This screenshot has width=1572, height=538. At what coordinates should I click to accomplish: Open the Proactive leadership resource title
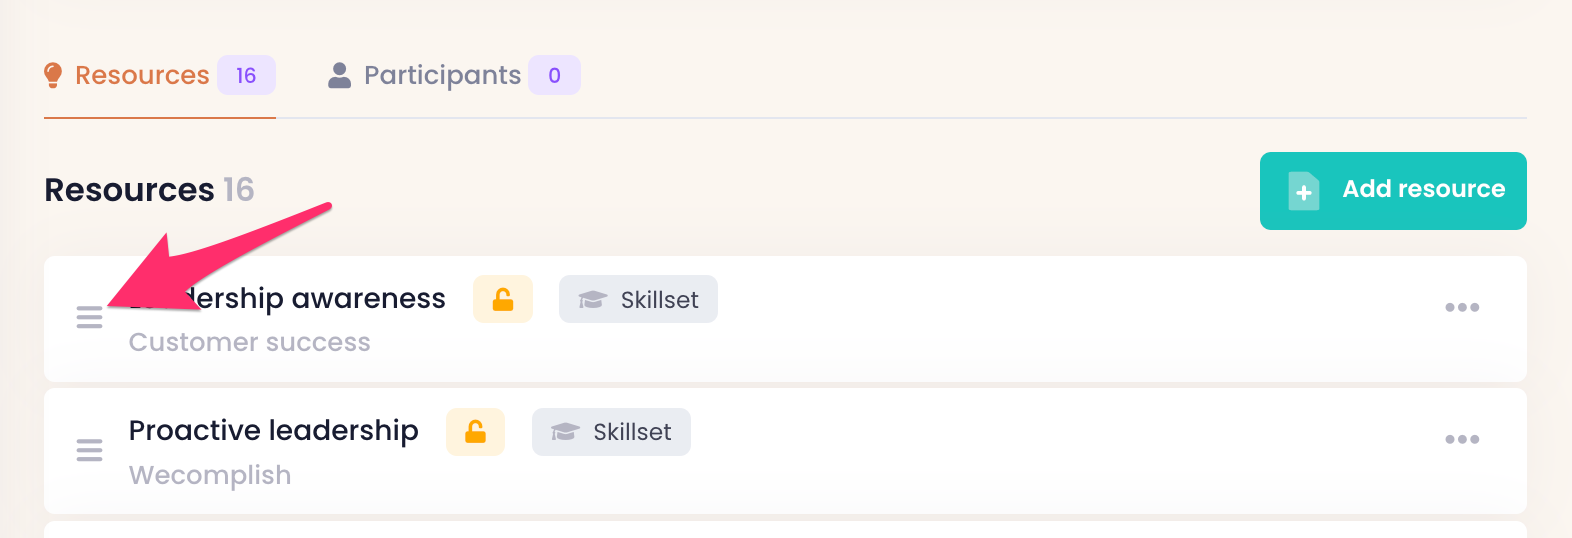[273, 430]
